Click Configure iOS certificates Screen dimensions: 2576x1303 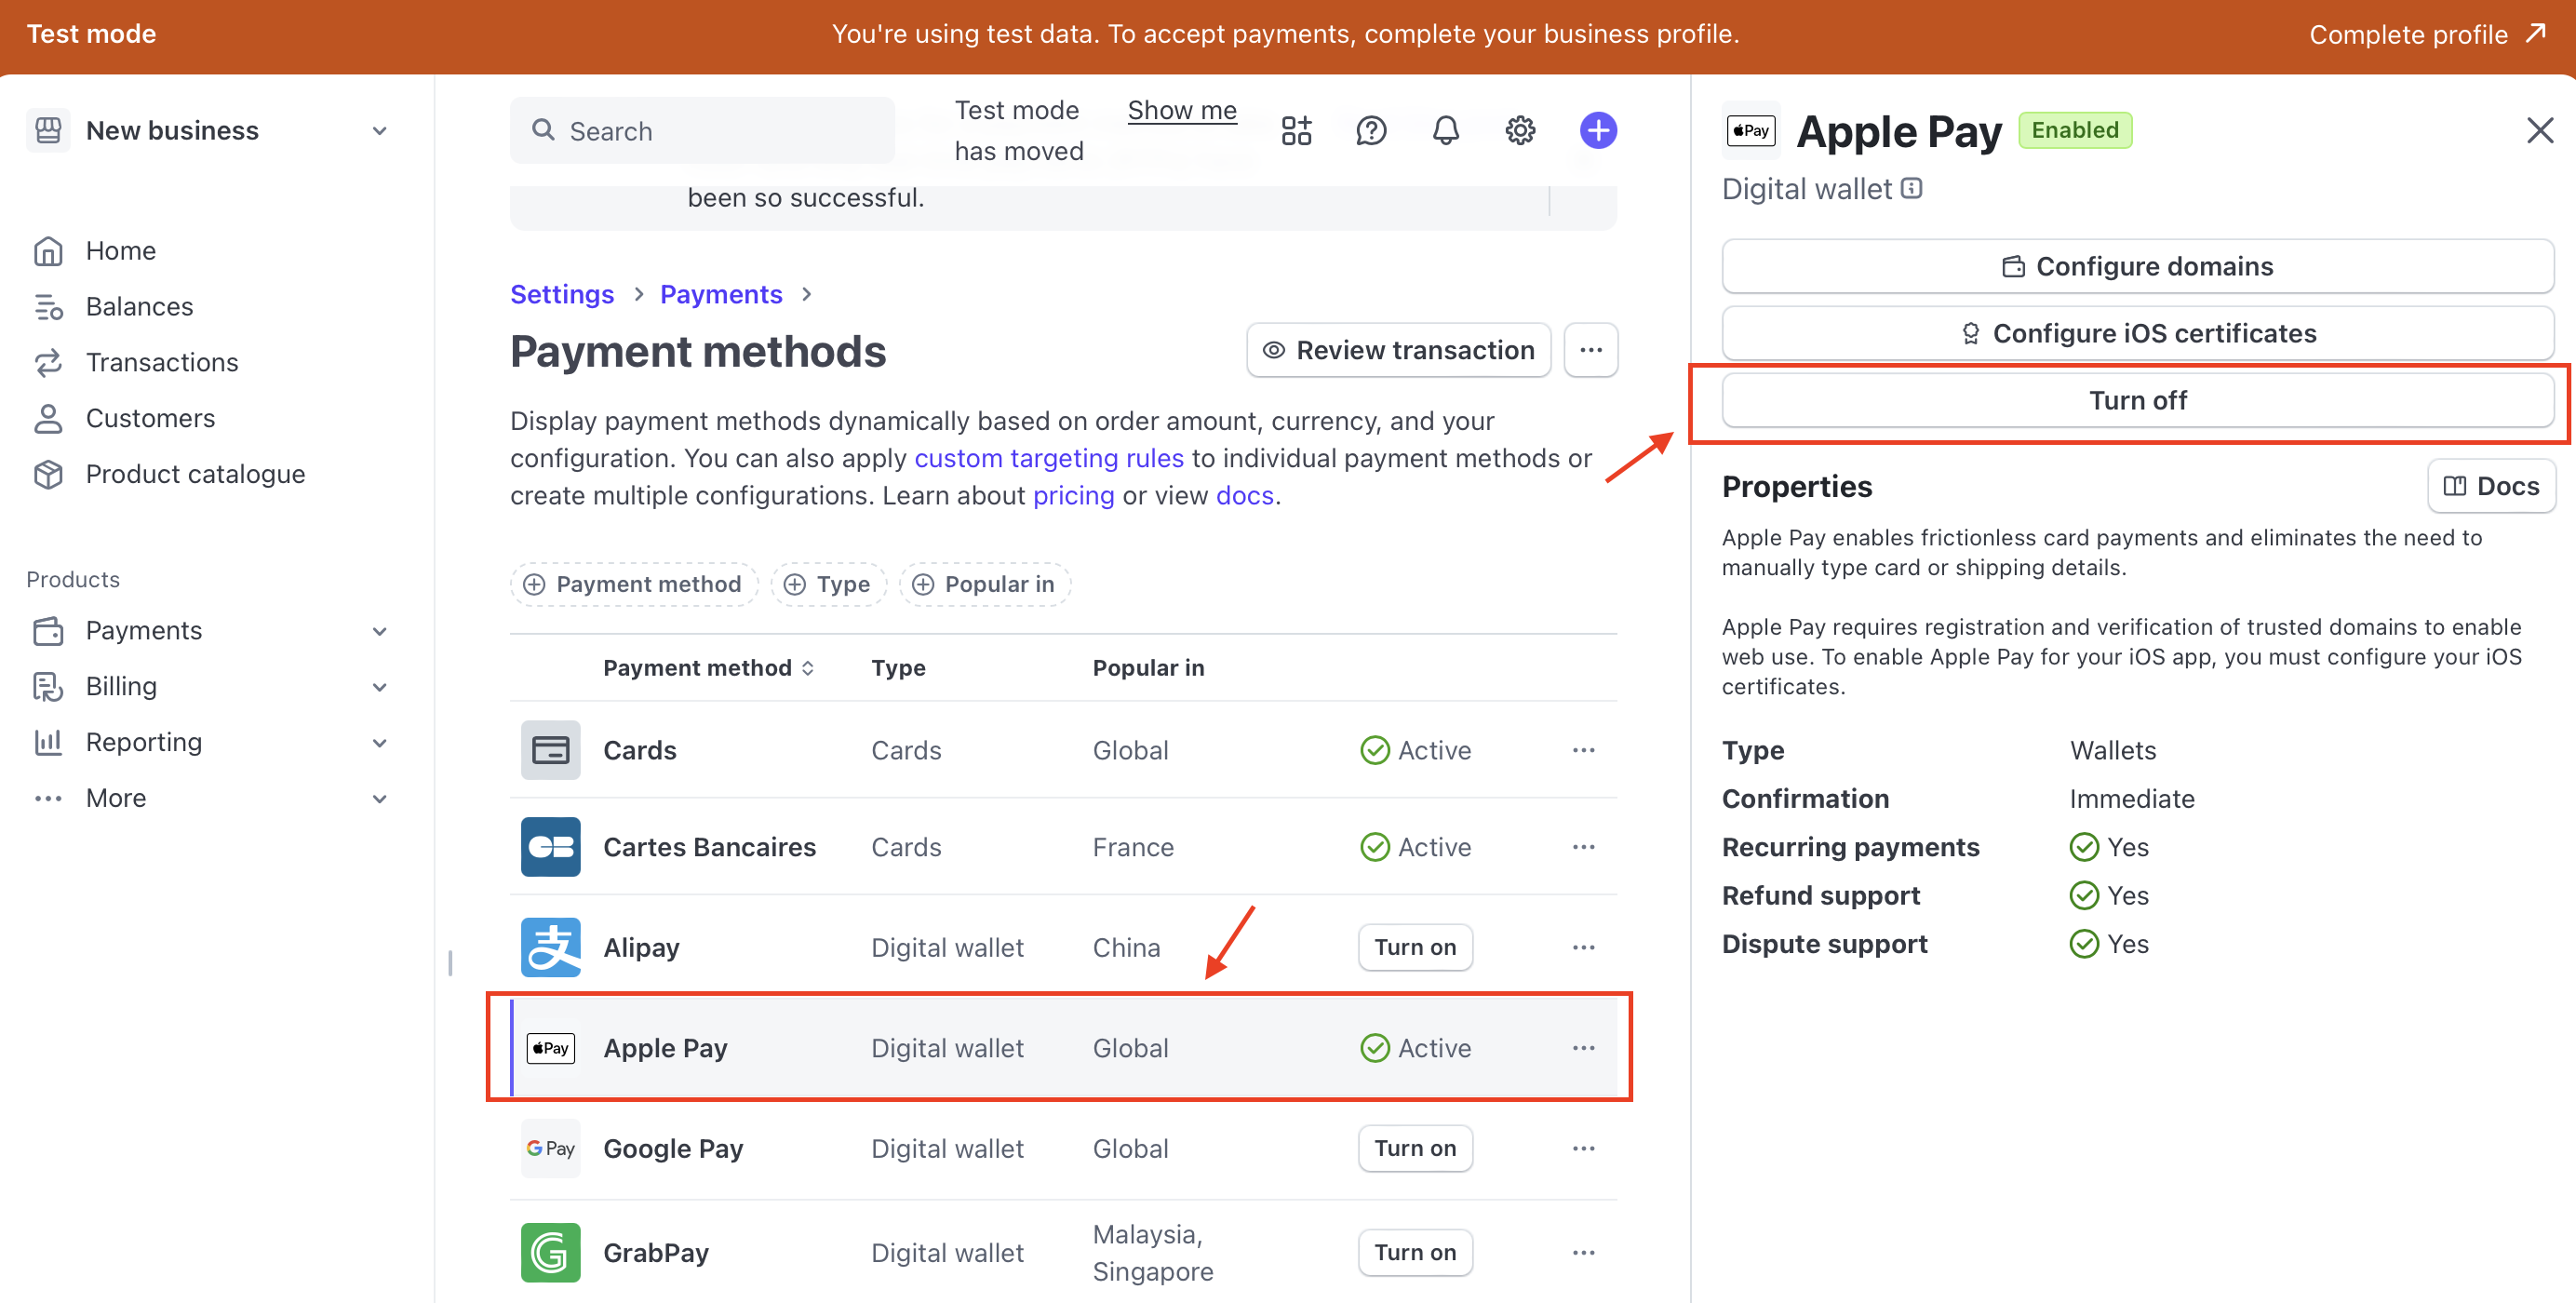click(x=2137, y=333)
